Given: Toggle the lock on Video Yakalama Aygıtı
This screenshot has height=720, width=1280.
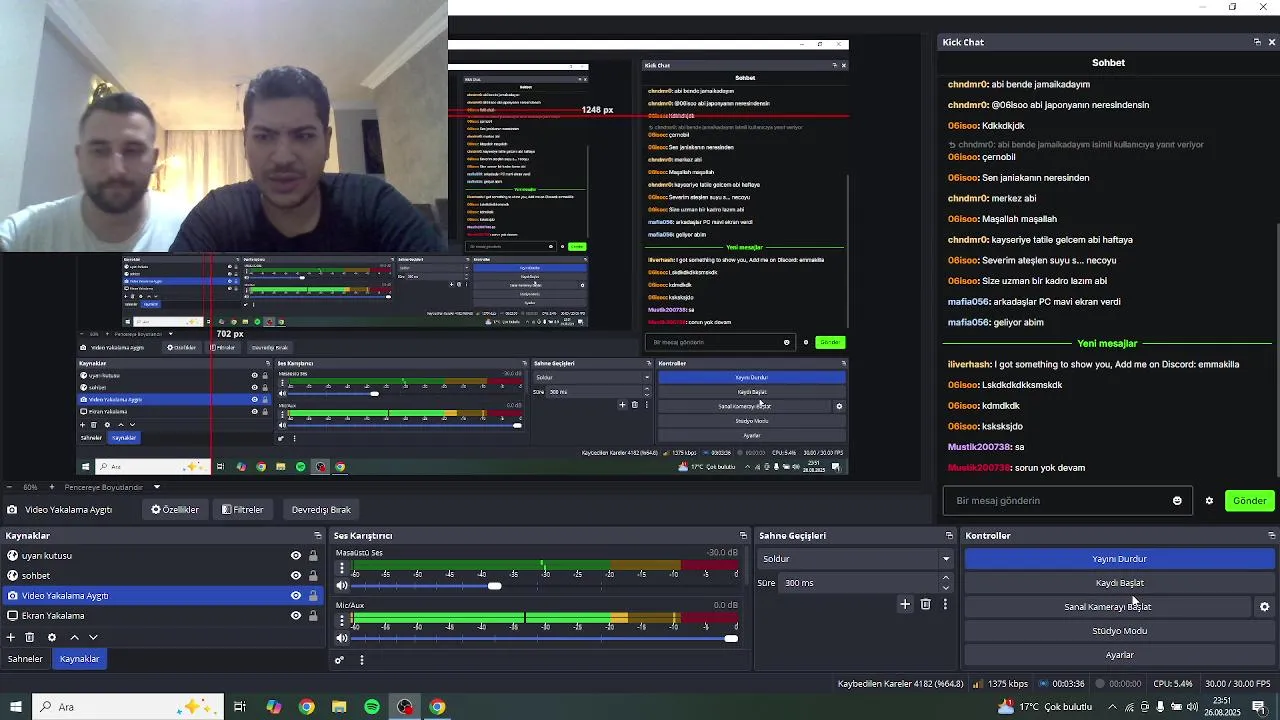Looking at the screenshot, I should 313,596.
